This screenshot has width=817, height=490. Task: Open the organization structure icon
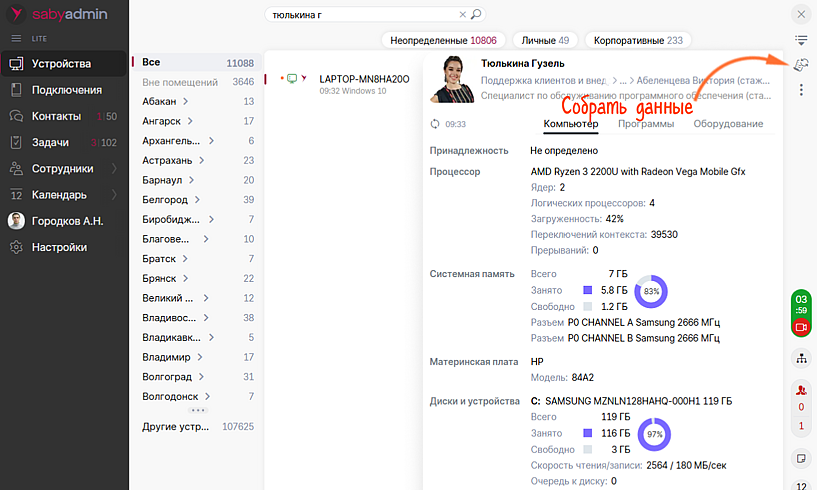point(801,358)
